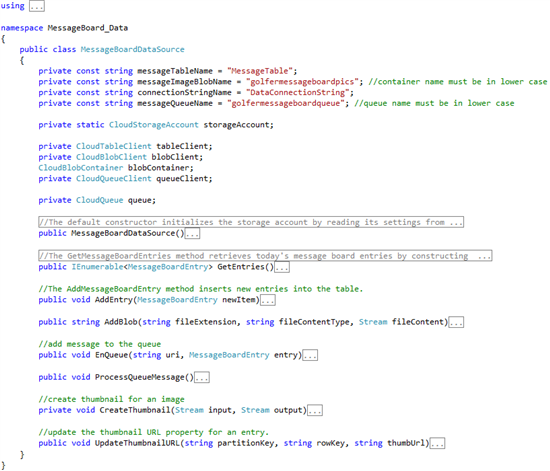Screen dimensions: 550x471
Task: Click the UpdateThumbnailURL method name
Action: [x=137, y=443]
